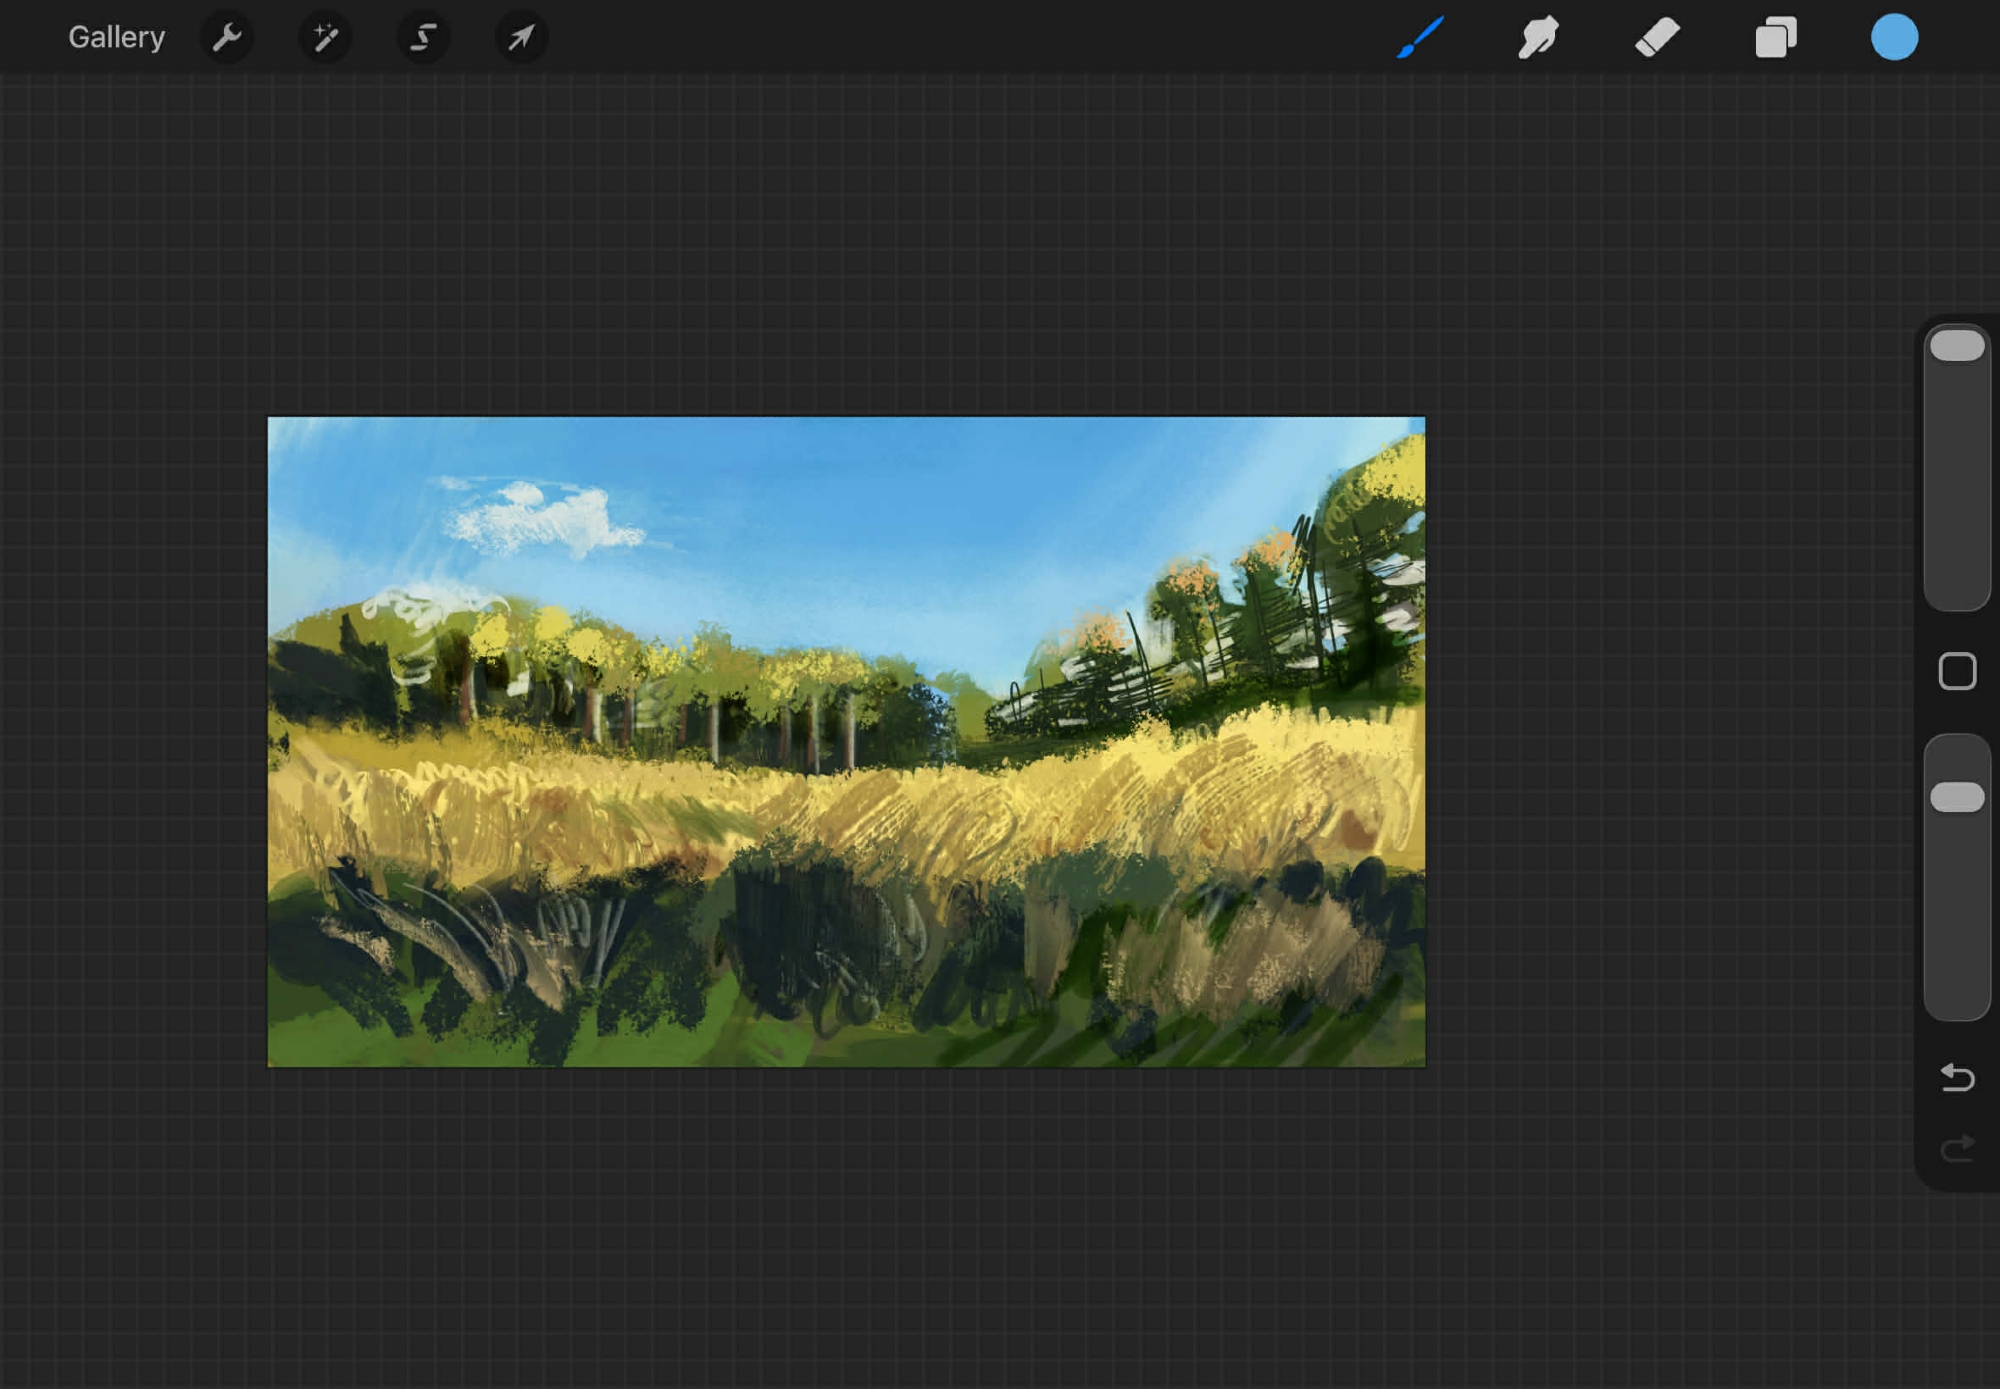
Task: Activate the Transform arrow tool
Action: tap(521, 38)
